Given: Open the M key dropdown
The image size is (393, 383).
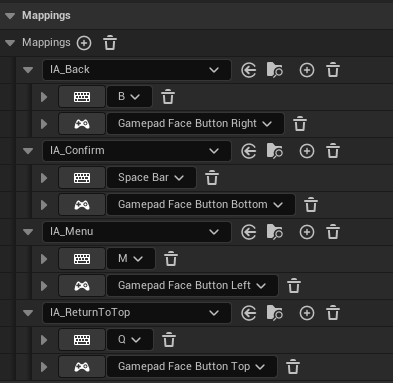Looking at the screenshot, I should pyautogui.click(x=131, y=259).
